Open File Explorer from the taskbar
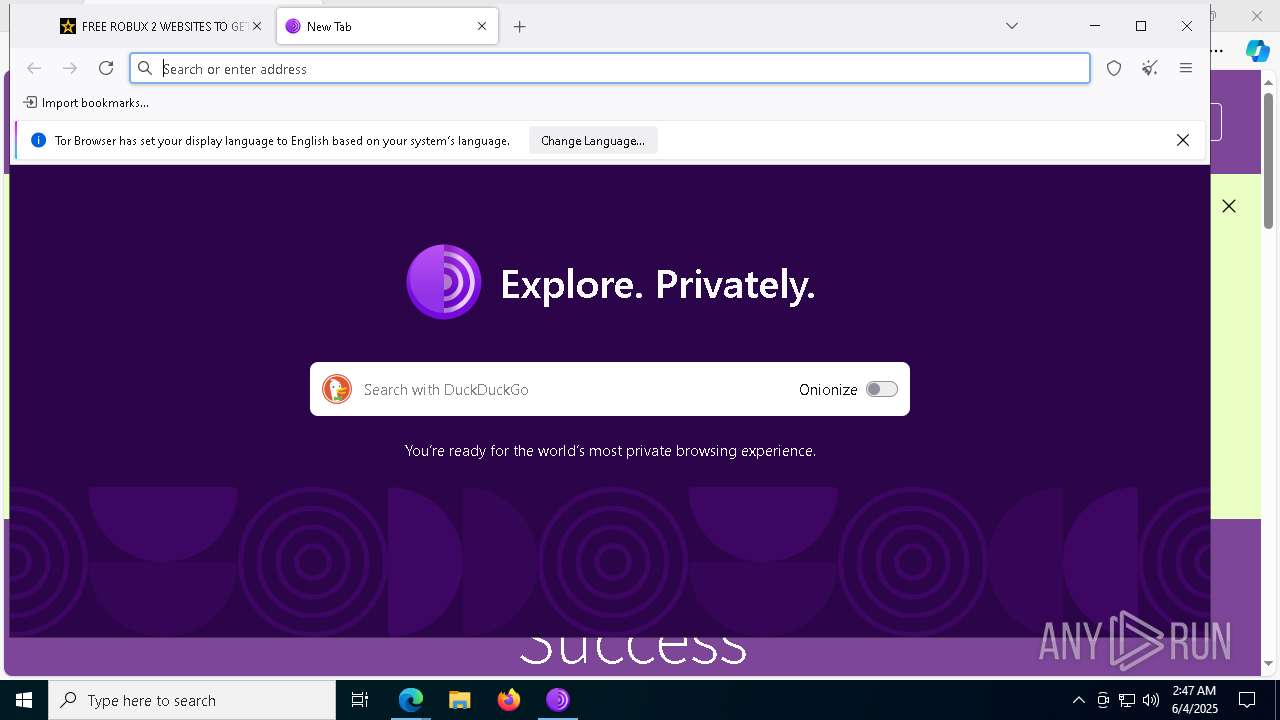 tap(460, 700)
